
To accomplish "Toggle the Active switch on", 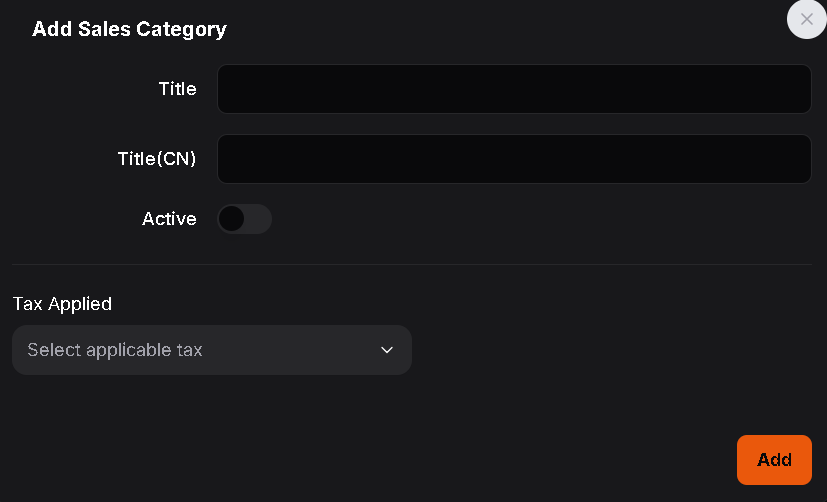I will (244, 219).
